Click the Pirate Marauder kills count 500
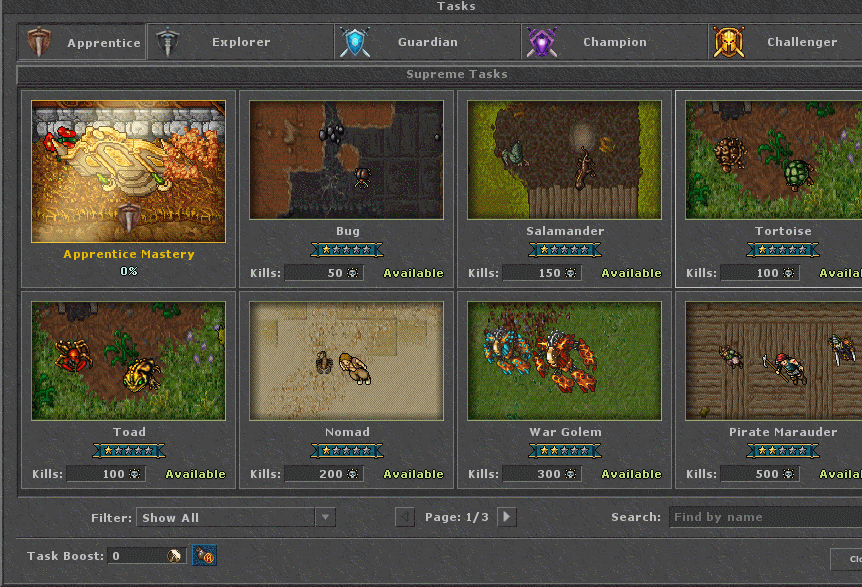This screenshot has height=587, width=862. tap(767, 474)
